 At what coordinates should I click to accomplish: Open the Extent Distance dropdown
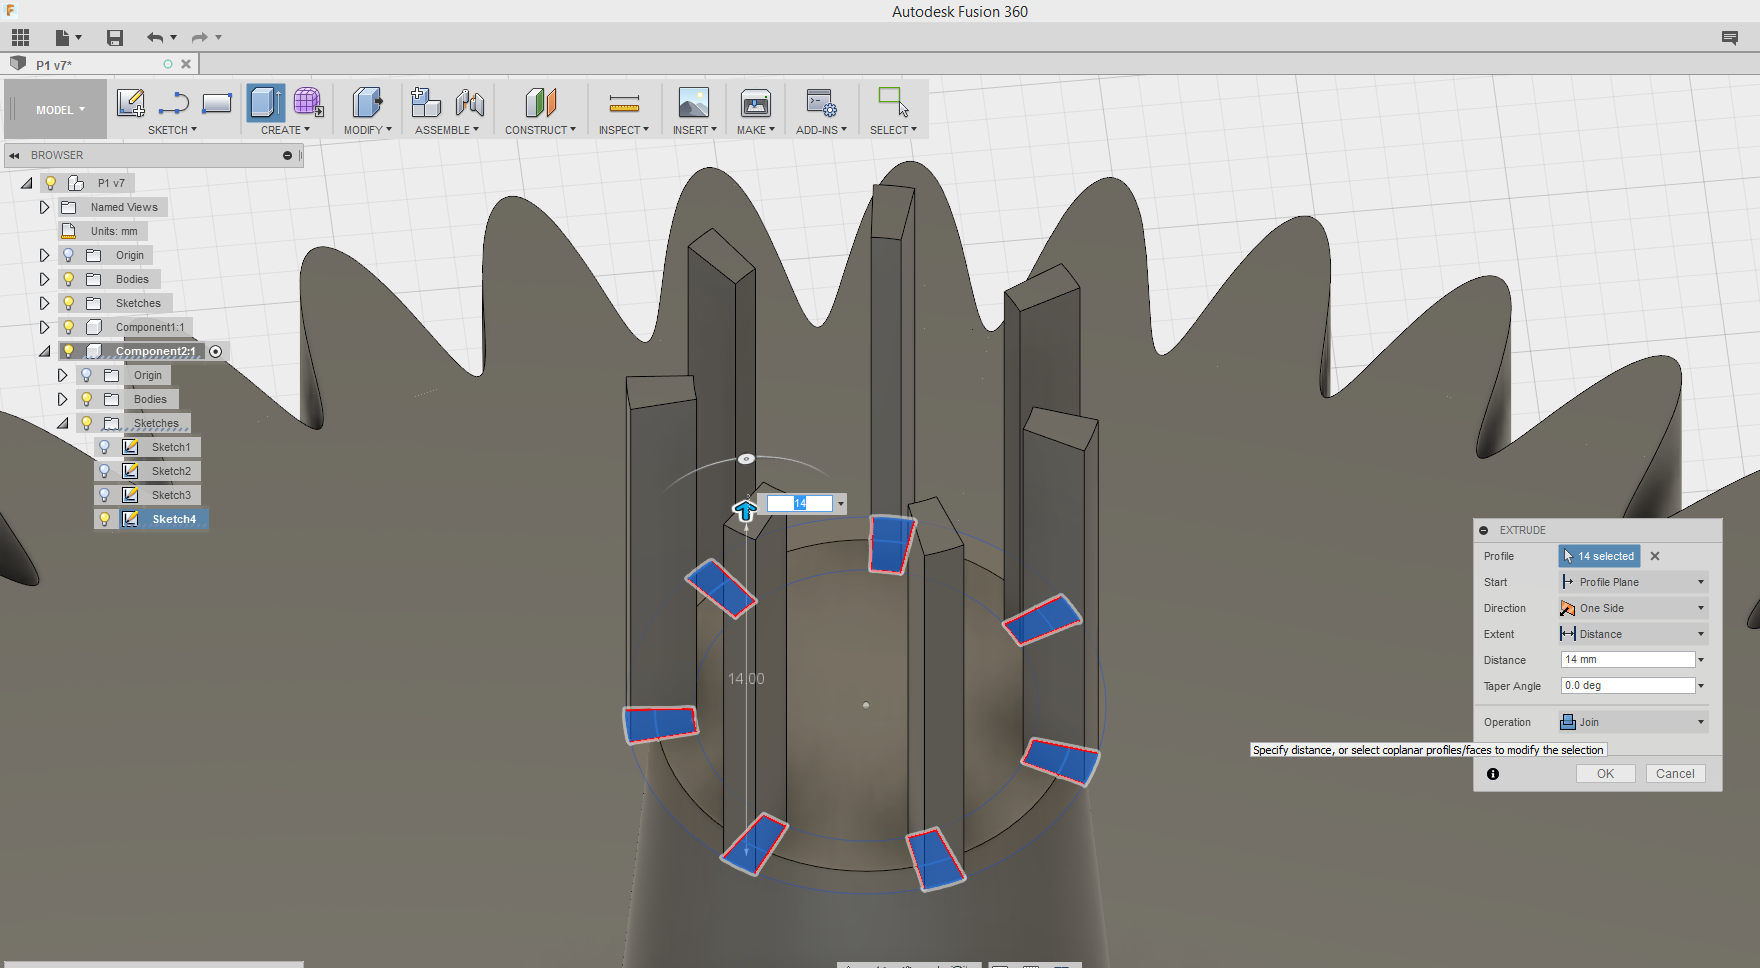click(x=1633, y=634)
